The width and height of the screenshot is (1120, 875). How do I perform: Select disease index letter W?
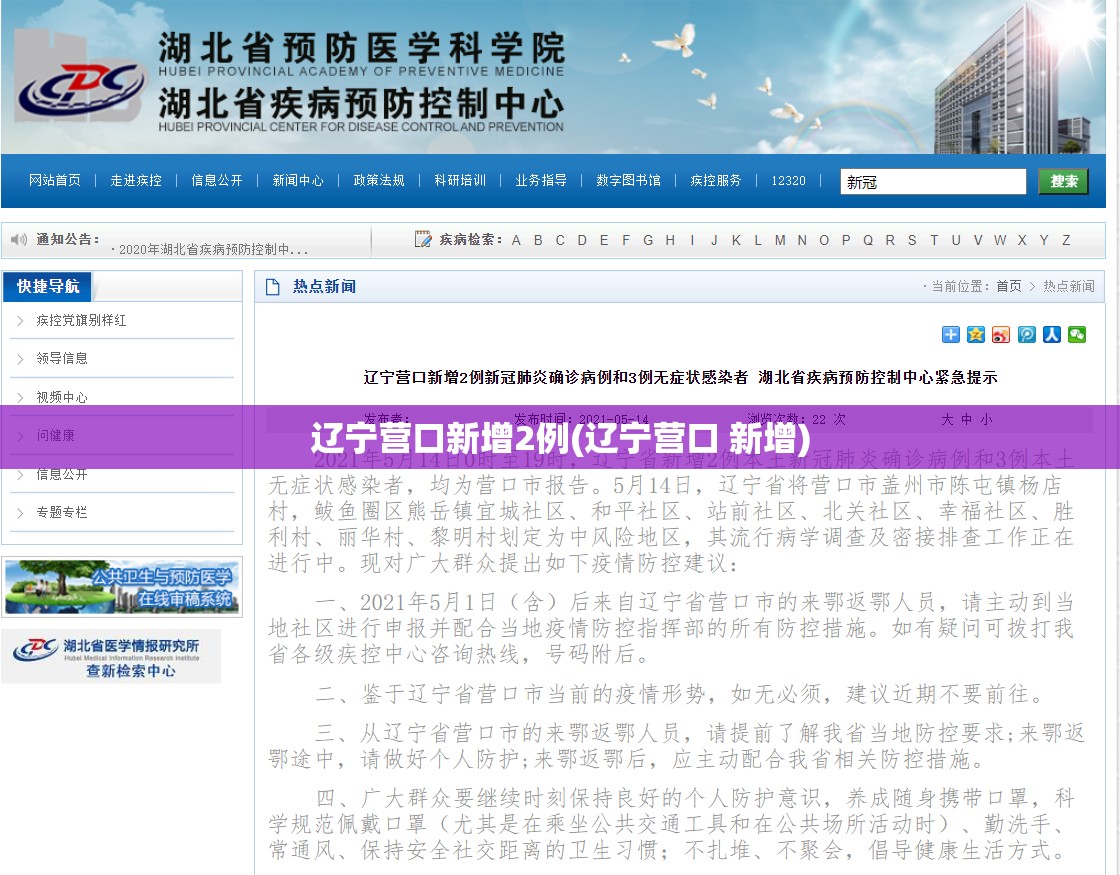point(1000,241)
